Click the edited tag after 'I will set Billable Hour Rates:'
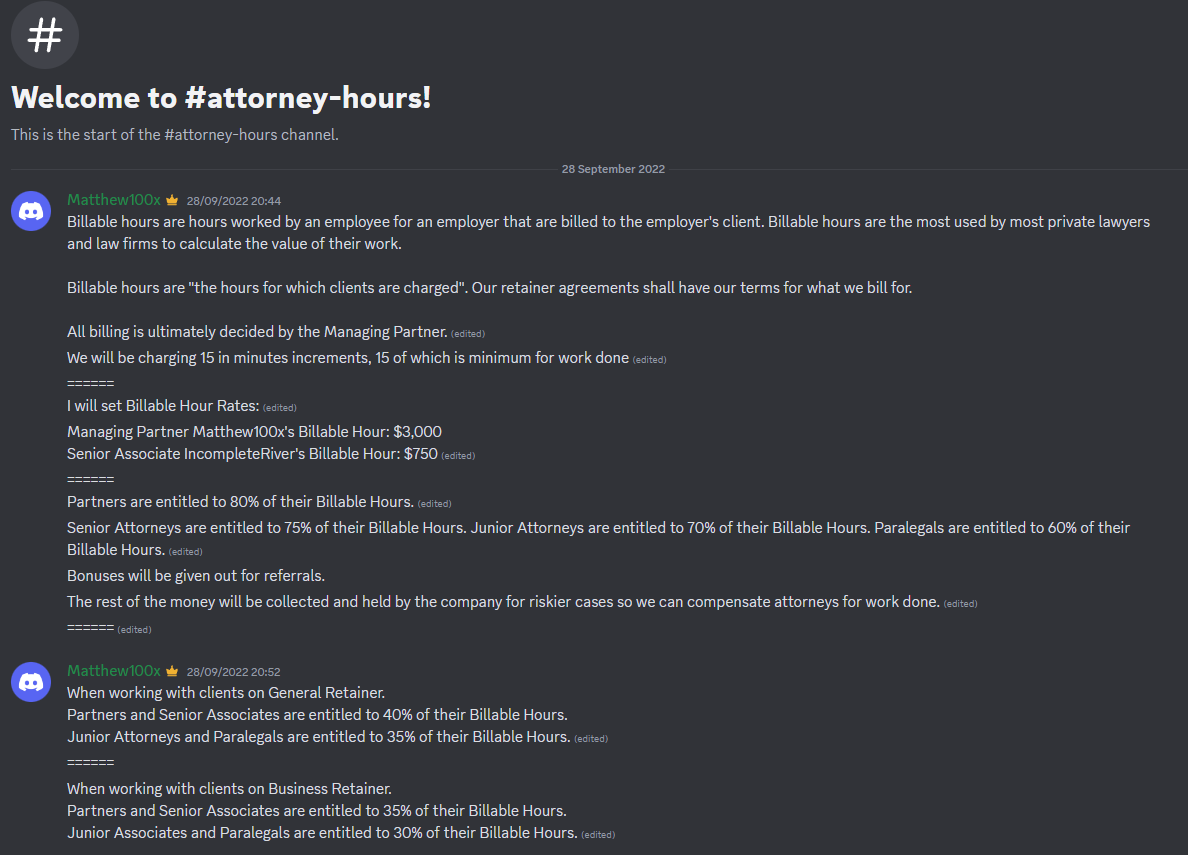 click(280, 408)
